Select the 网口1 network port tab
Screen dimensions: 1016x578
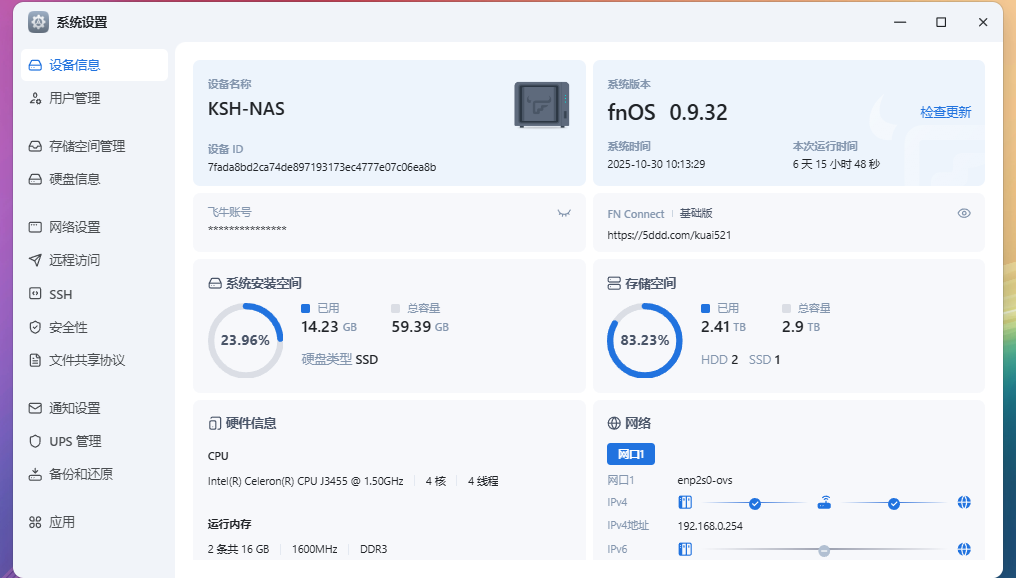630,454
